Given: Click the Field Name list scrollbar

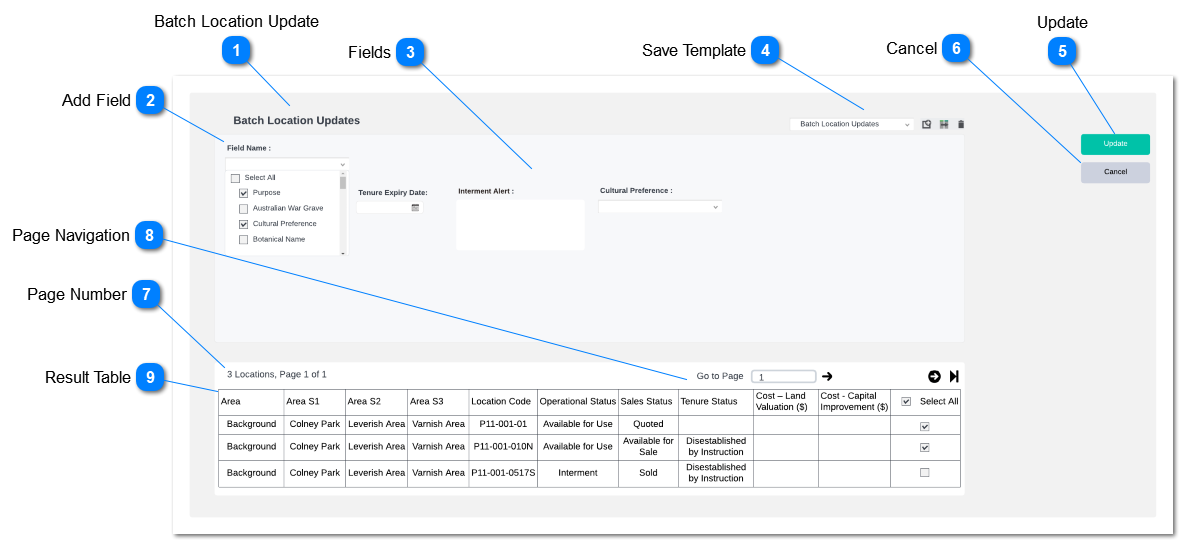Looking at the screenshot, I should (x=343, y=215).
